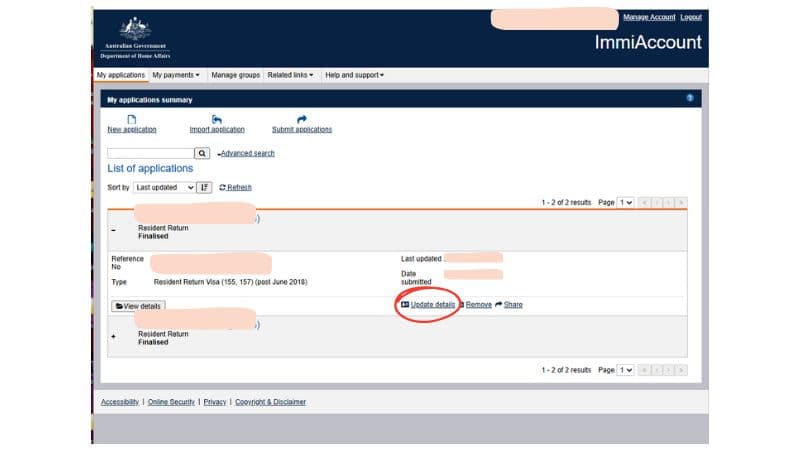Open the Copyright & Disclaimer link
This screenshot has width=800, height=450.
click(x=270, y=402)
